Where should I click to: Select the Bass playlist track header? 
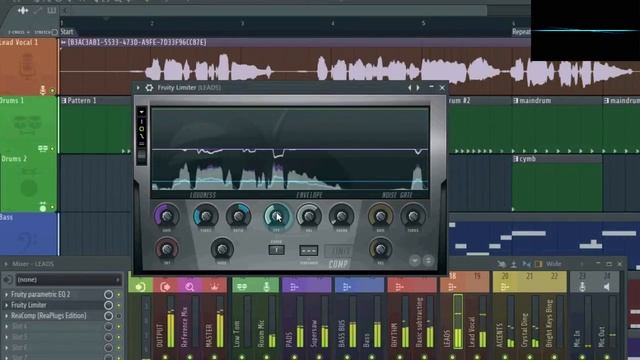tap(29, 234)
